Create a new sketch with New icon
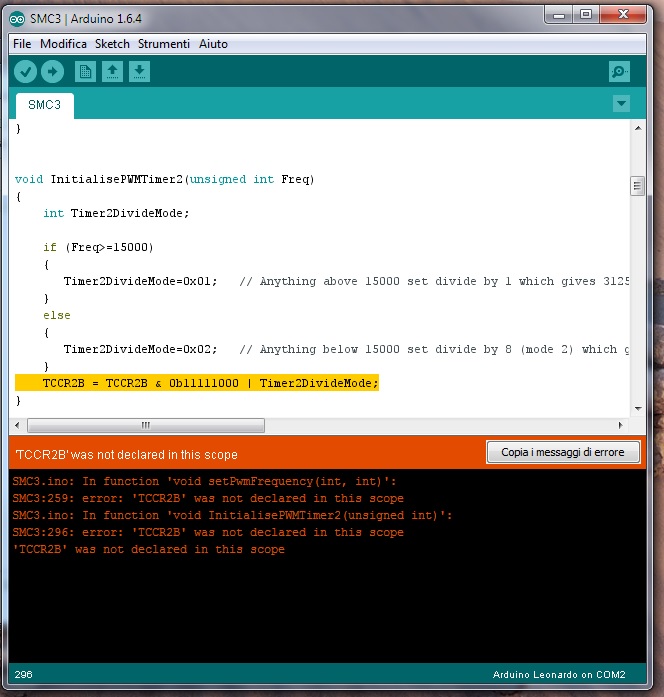The image size is (664, 697). click(x=85, y=72)
